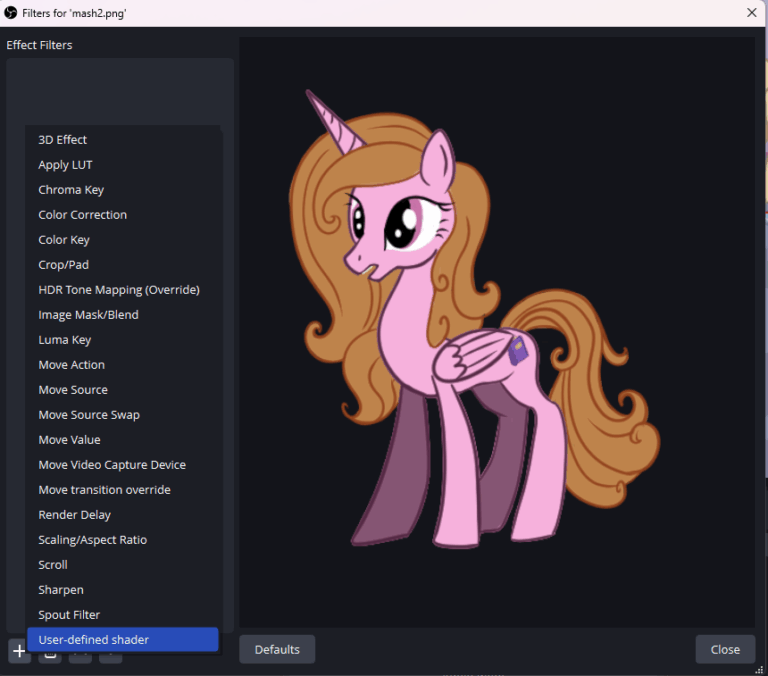This screenshot has height=676, width=768.
Task: Pick the Color Key filter option
Action: tap(64, 240)
